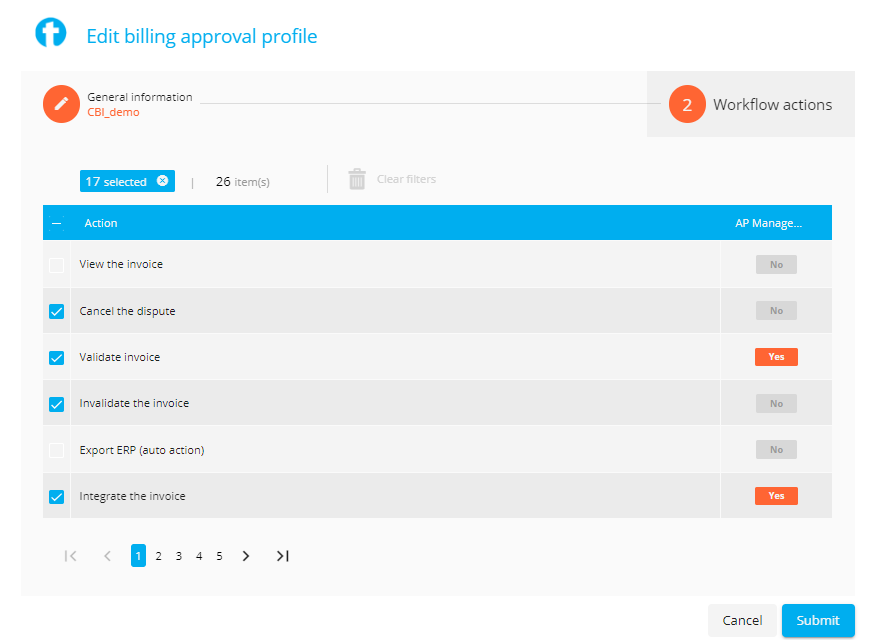
Task: Check the Export ERP (auto action) checkbox
Action: coord(57,450)
